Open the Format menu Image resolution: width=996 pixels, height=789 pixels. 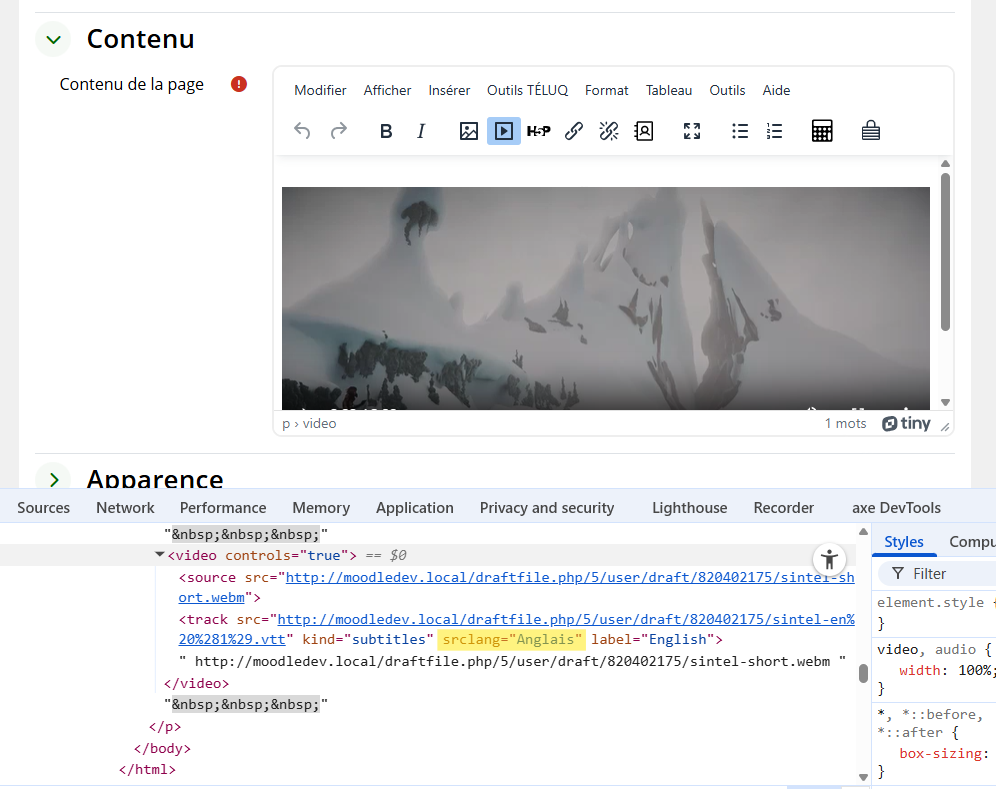tap(607, 90)
